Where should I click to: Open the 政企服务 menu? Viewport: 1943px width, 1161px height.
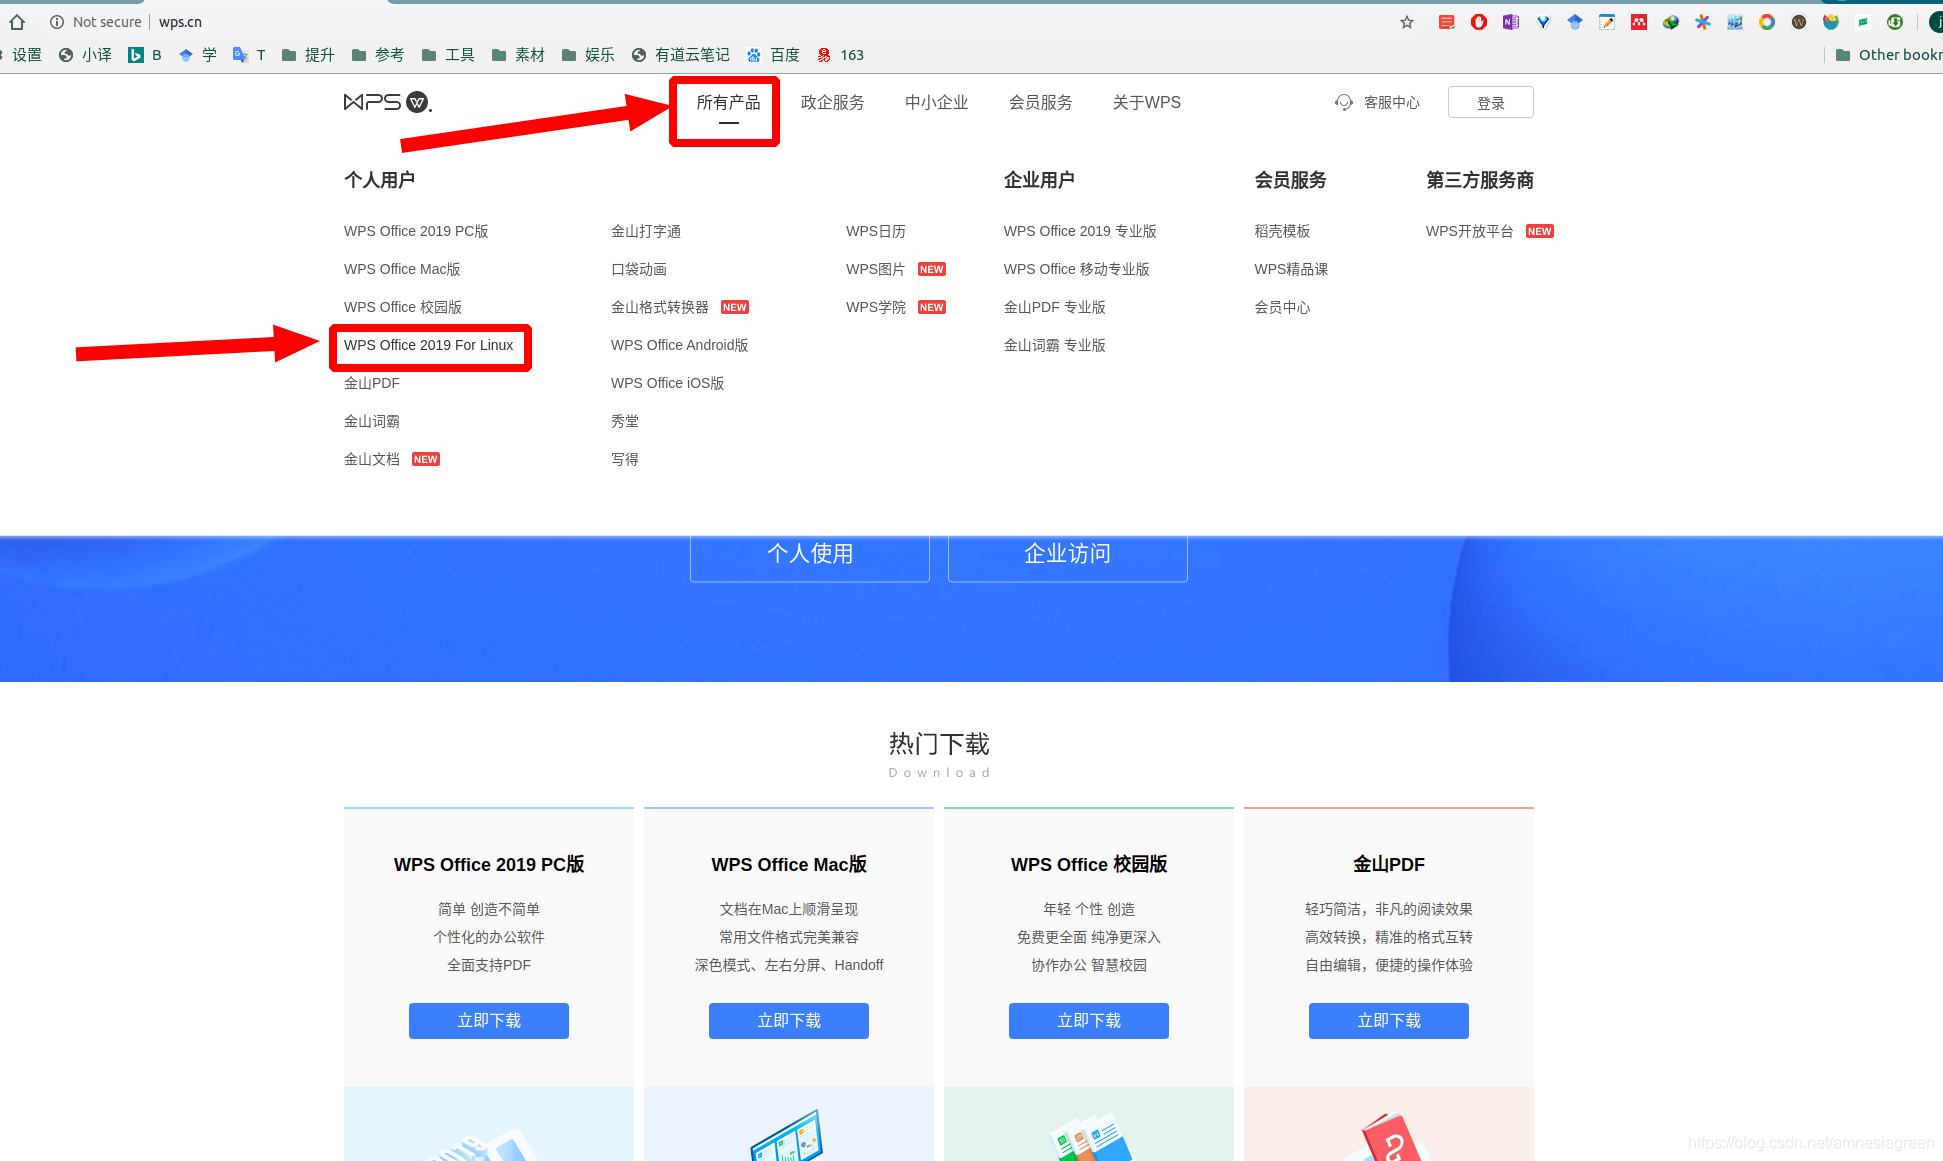pos(832,102)
